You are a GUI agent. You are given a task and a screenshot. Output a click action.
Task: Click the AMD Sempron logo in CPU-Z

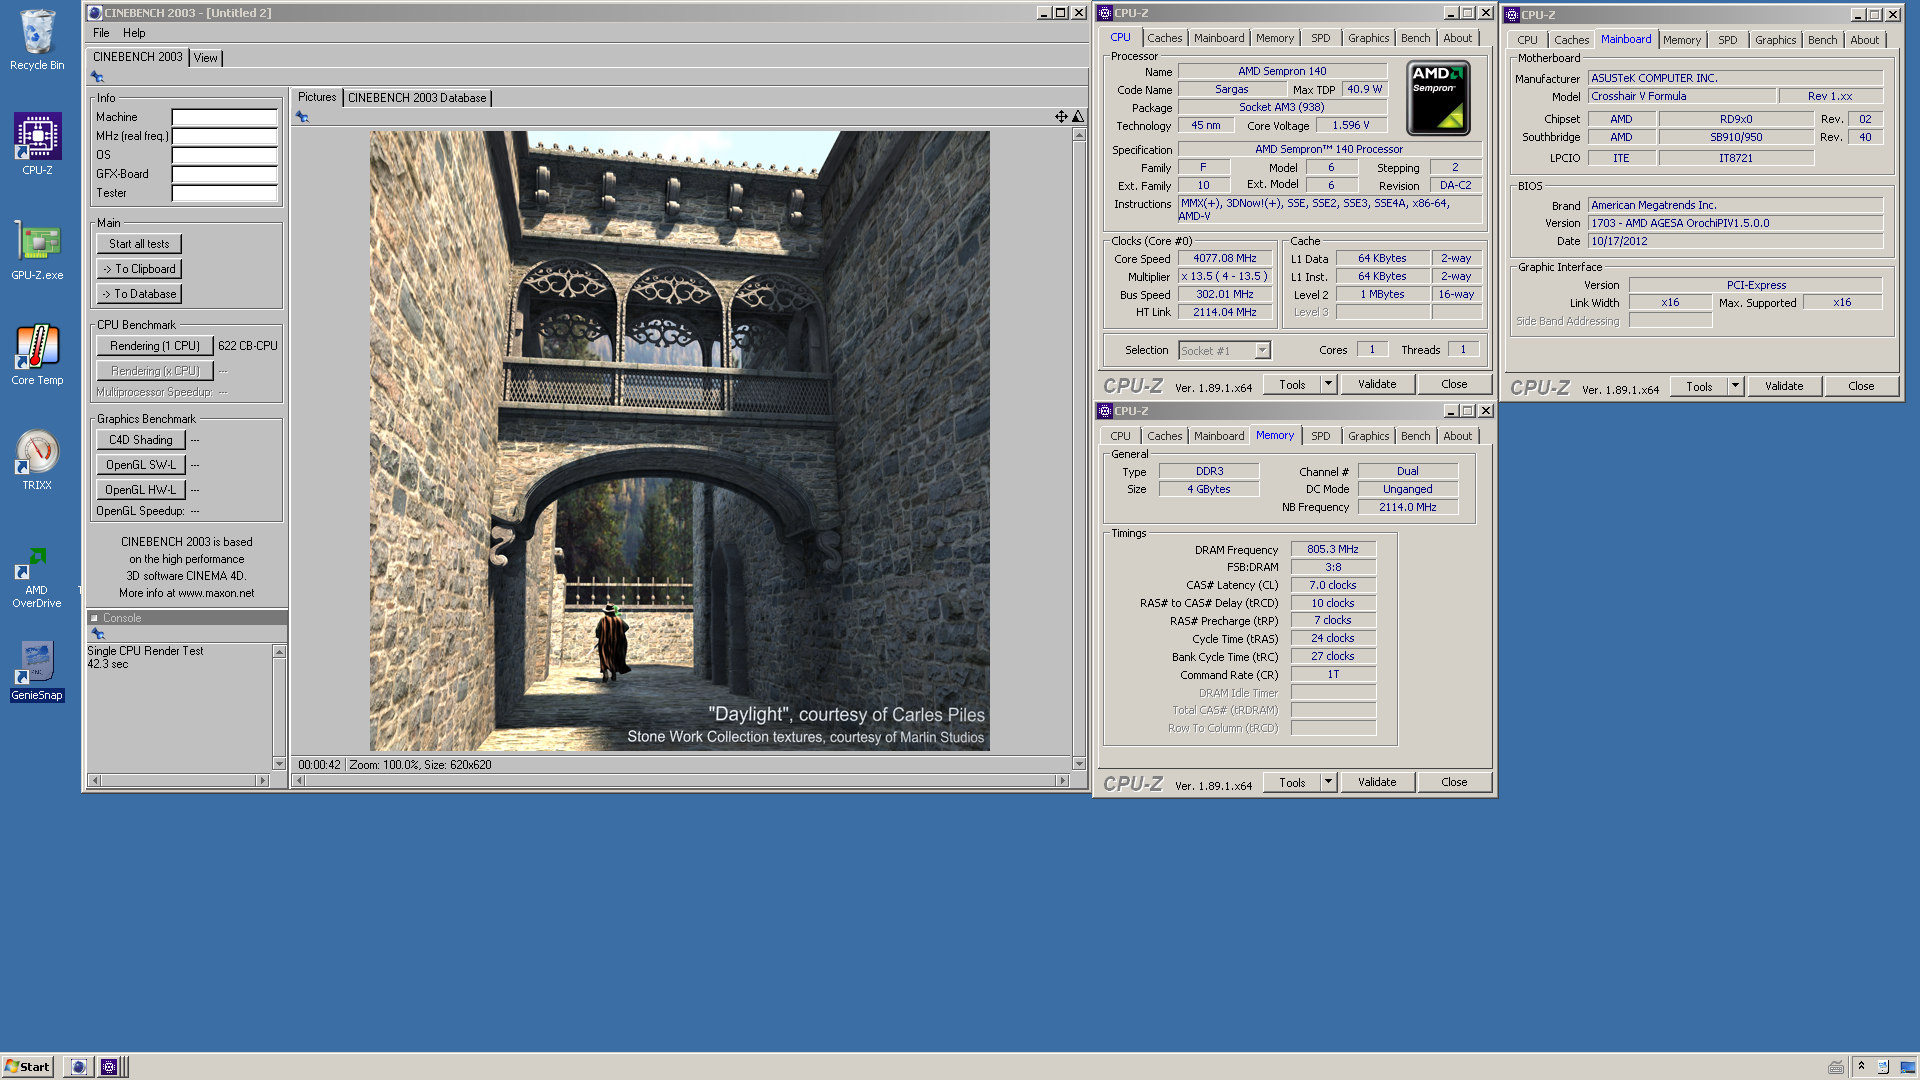(x=1438, y=98)
